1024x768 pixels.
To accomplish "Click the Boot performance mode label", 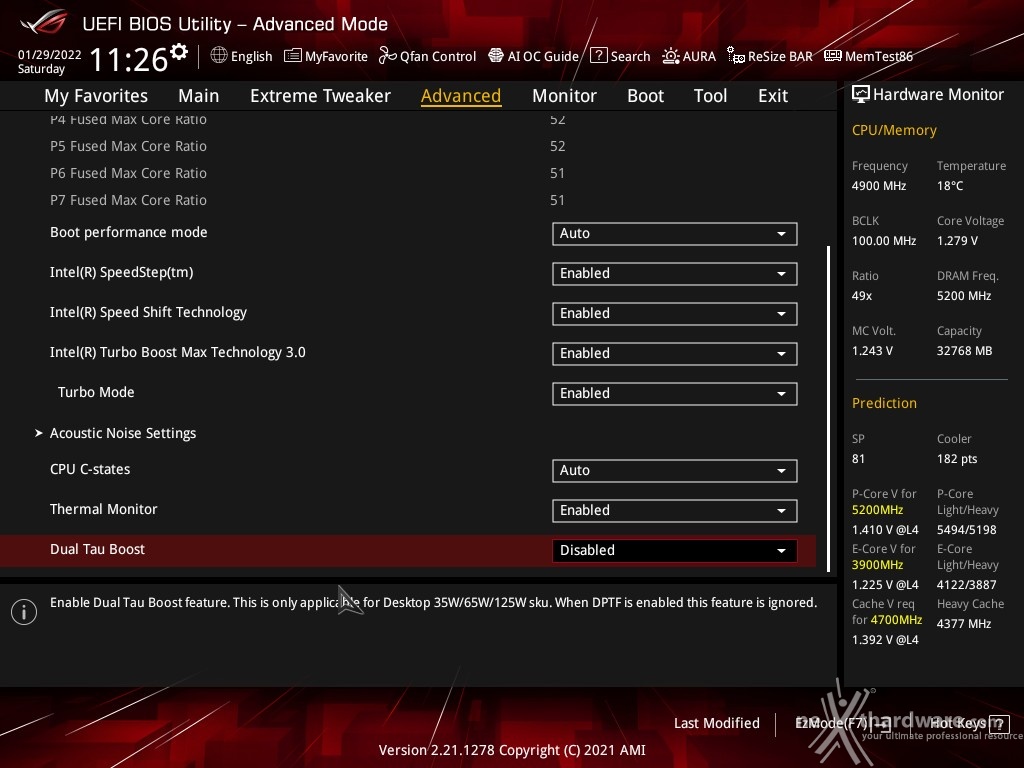I will click(x=129, y=232).
